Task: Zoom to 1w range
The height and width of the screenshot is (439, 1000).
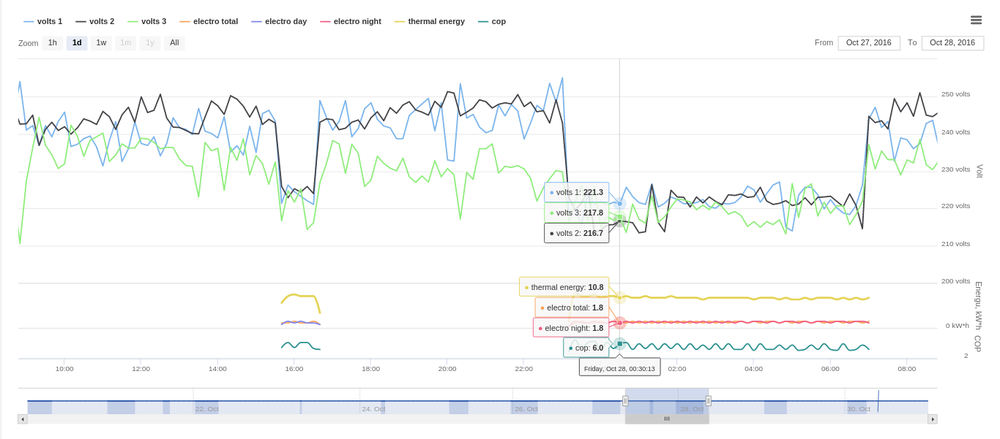Action: tap(101, 43)
